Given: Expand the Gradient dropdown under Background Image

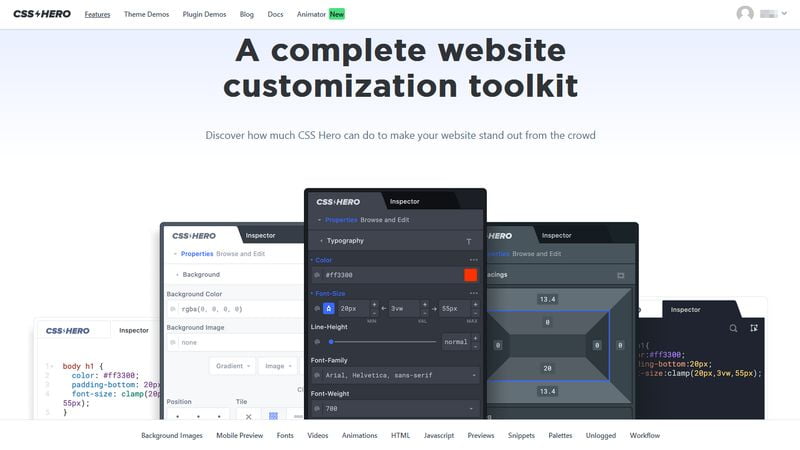Looking at the screenshot, I should click(232, 366).
